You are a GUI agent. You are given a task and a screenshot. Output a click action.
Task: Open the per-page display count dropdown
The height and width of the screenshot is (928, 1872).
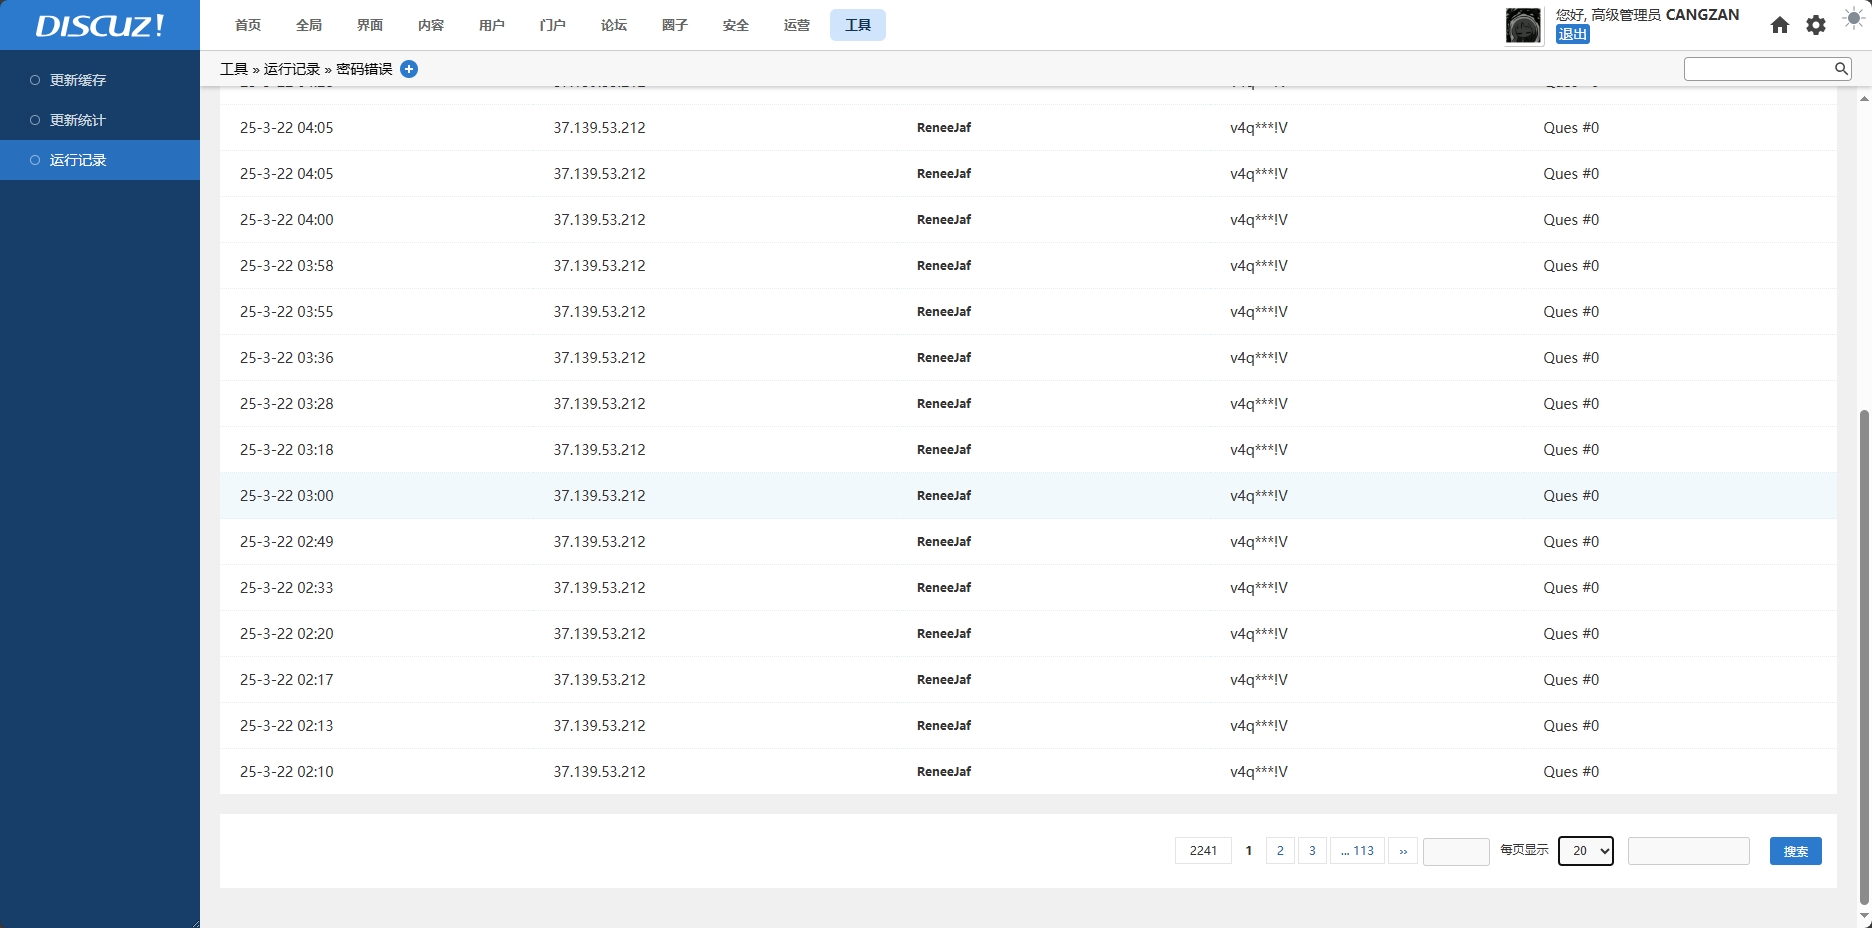(x=1585, y=851)
